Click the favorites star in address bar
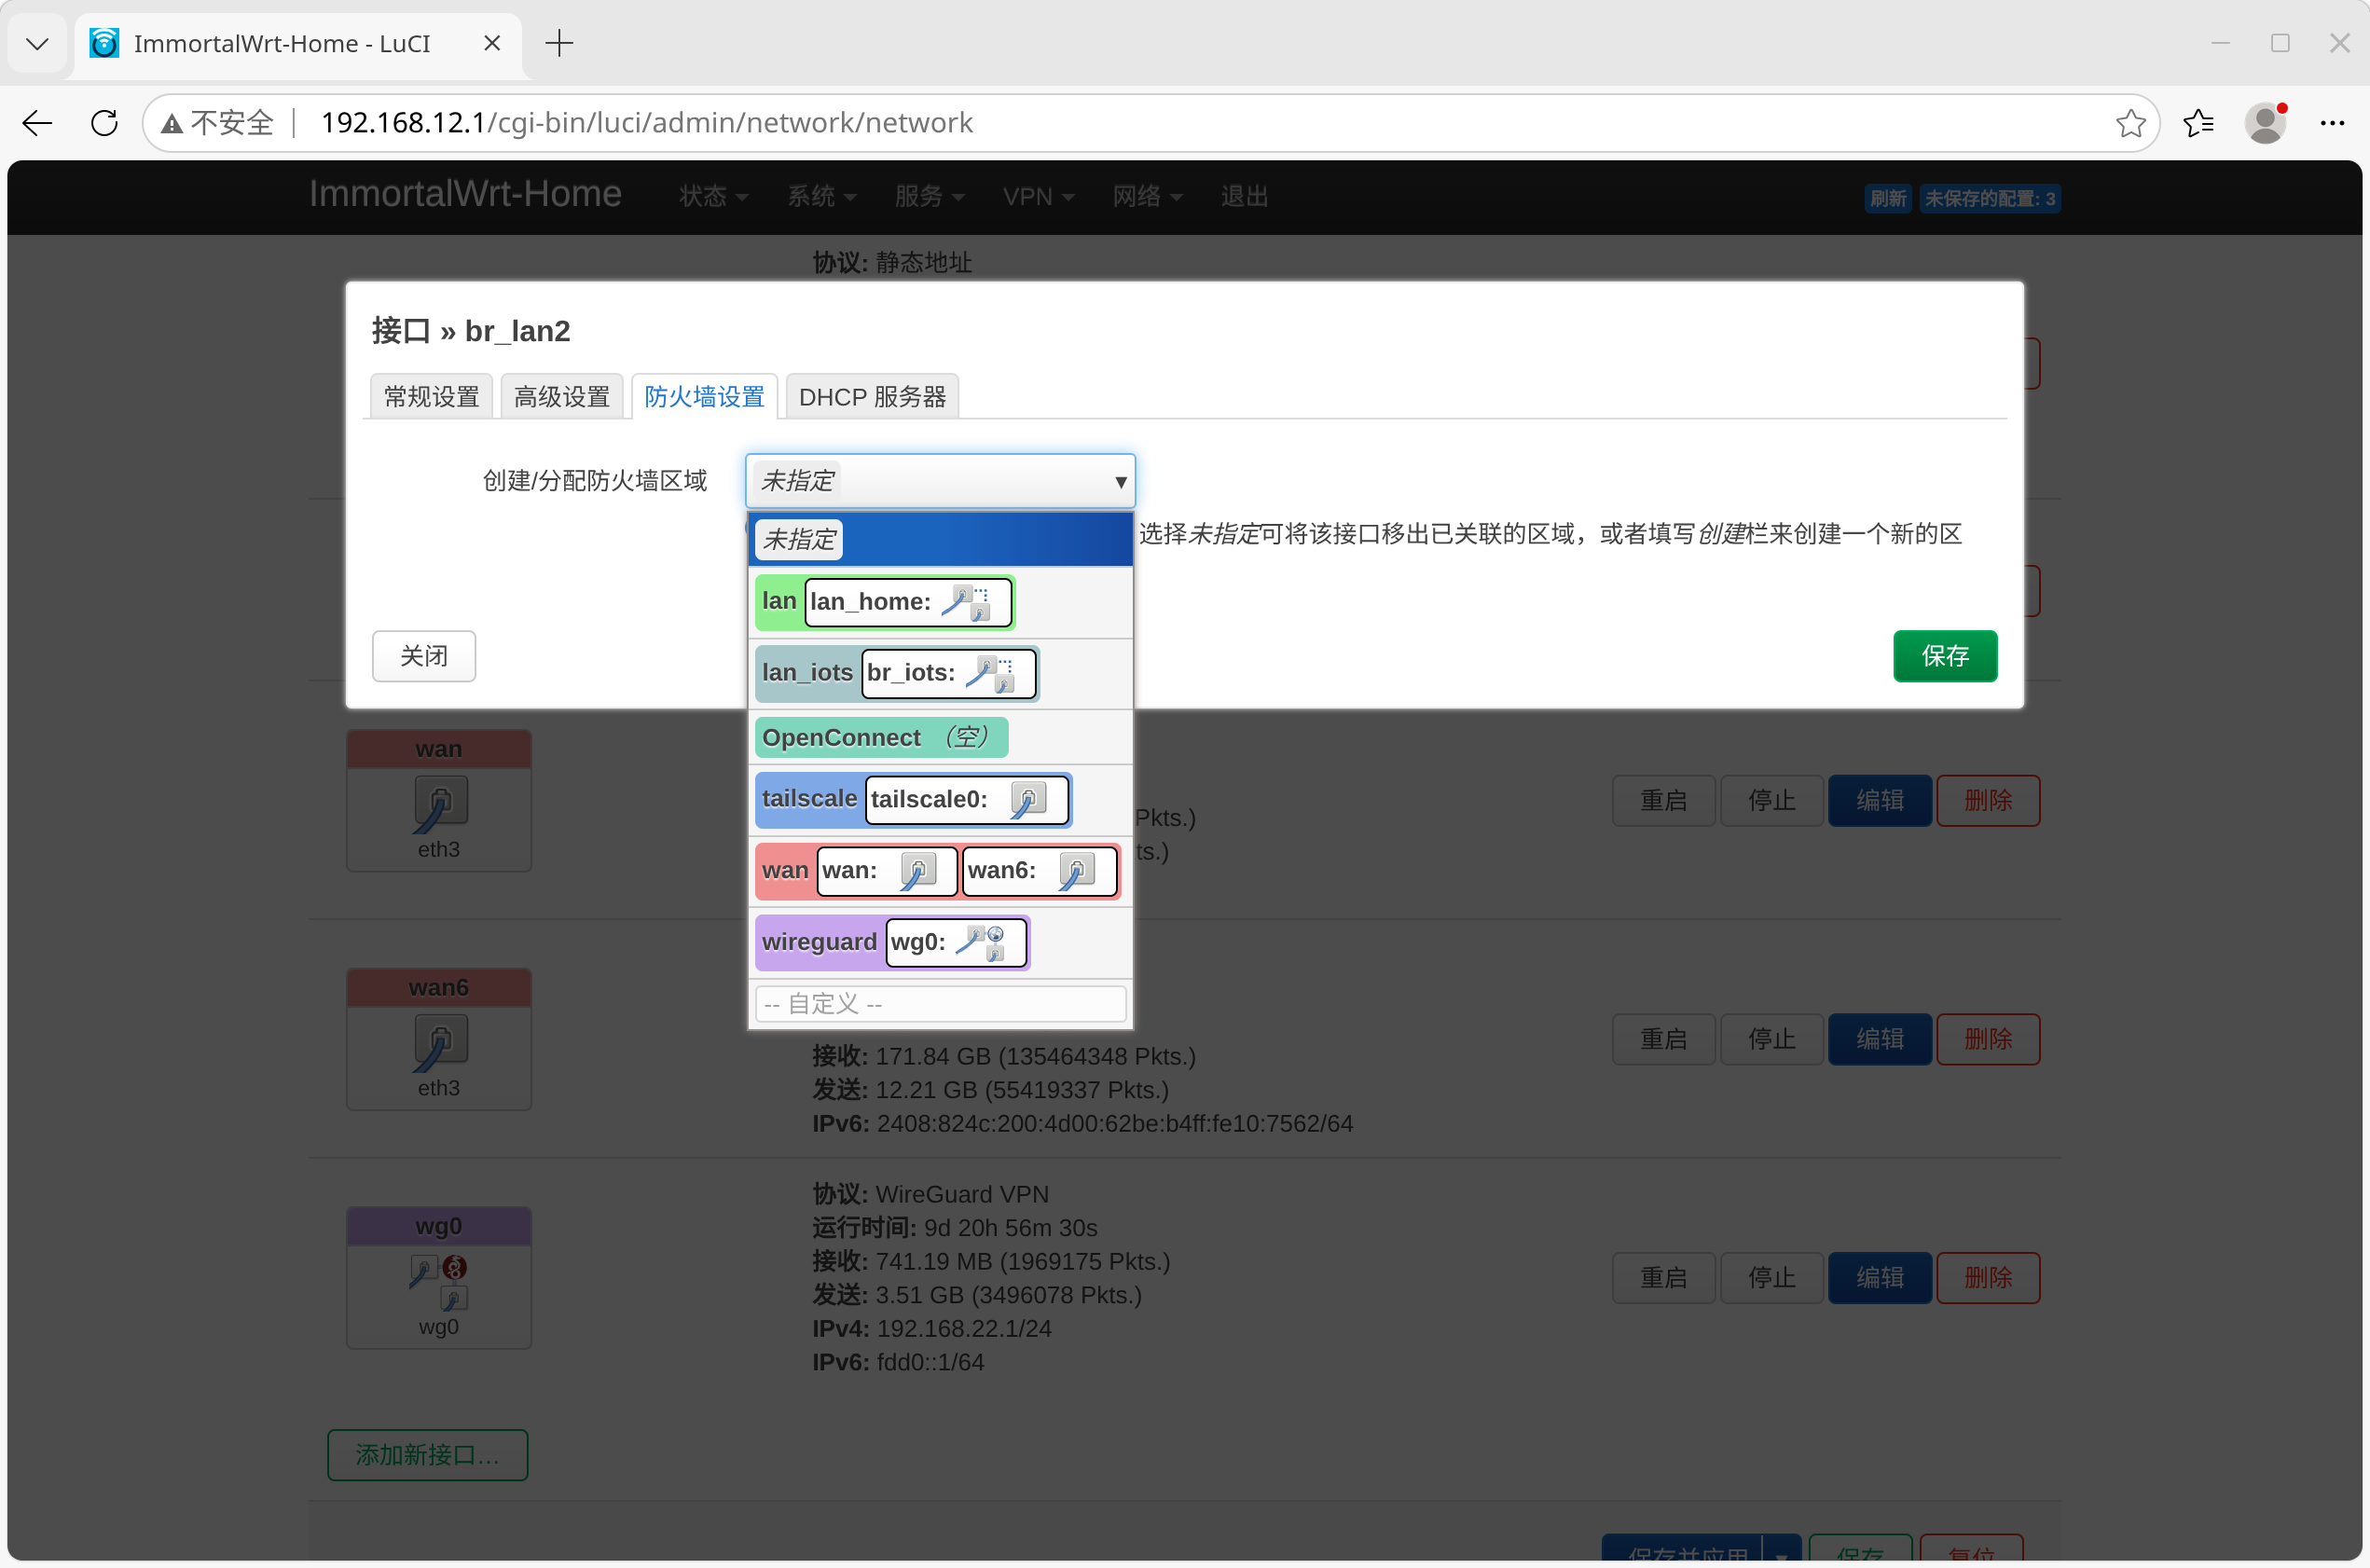The width and height of the screenshot is (2370, 1568). (x=2130, y=123)
